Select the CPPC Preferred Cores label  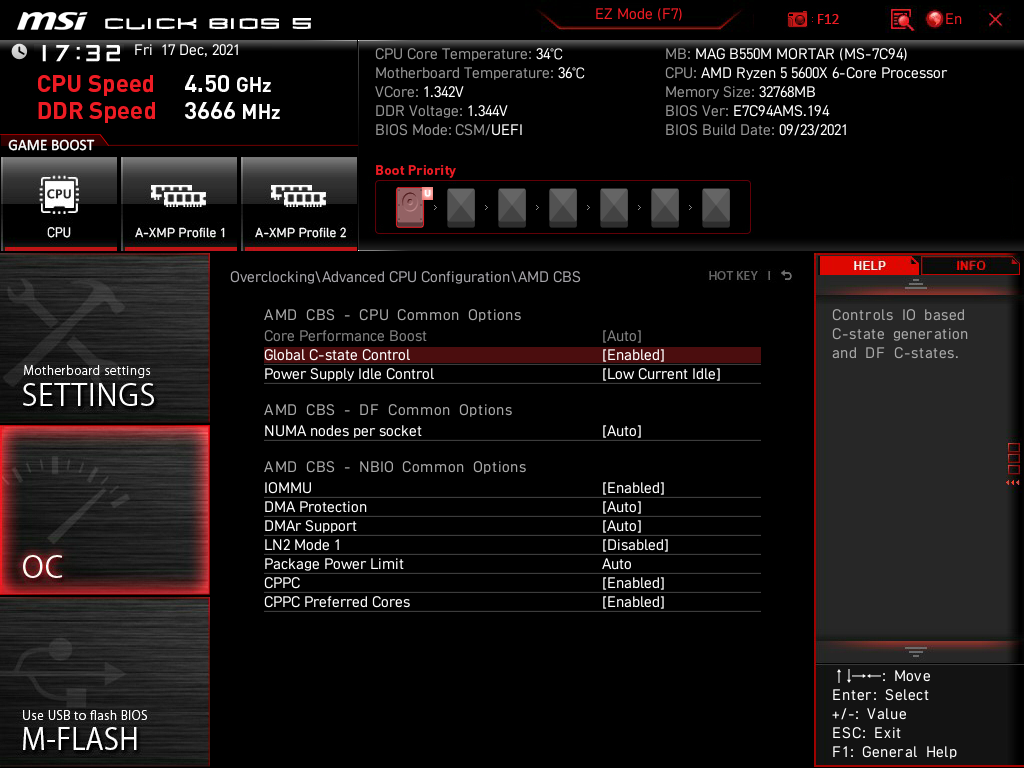[x=337, y=601]
